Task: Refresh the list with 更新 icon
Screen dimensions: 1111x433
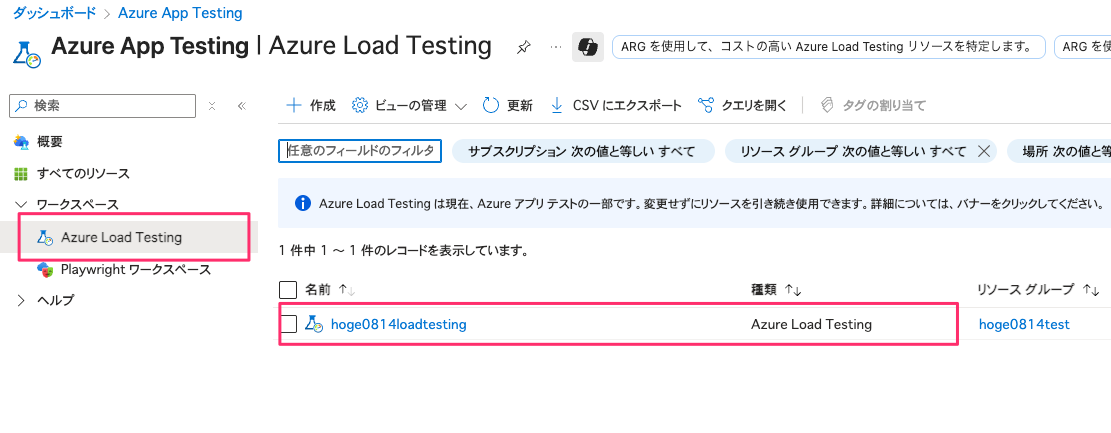Action: [491, 106]
